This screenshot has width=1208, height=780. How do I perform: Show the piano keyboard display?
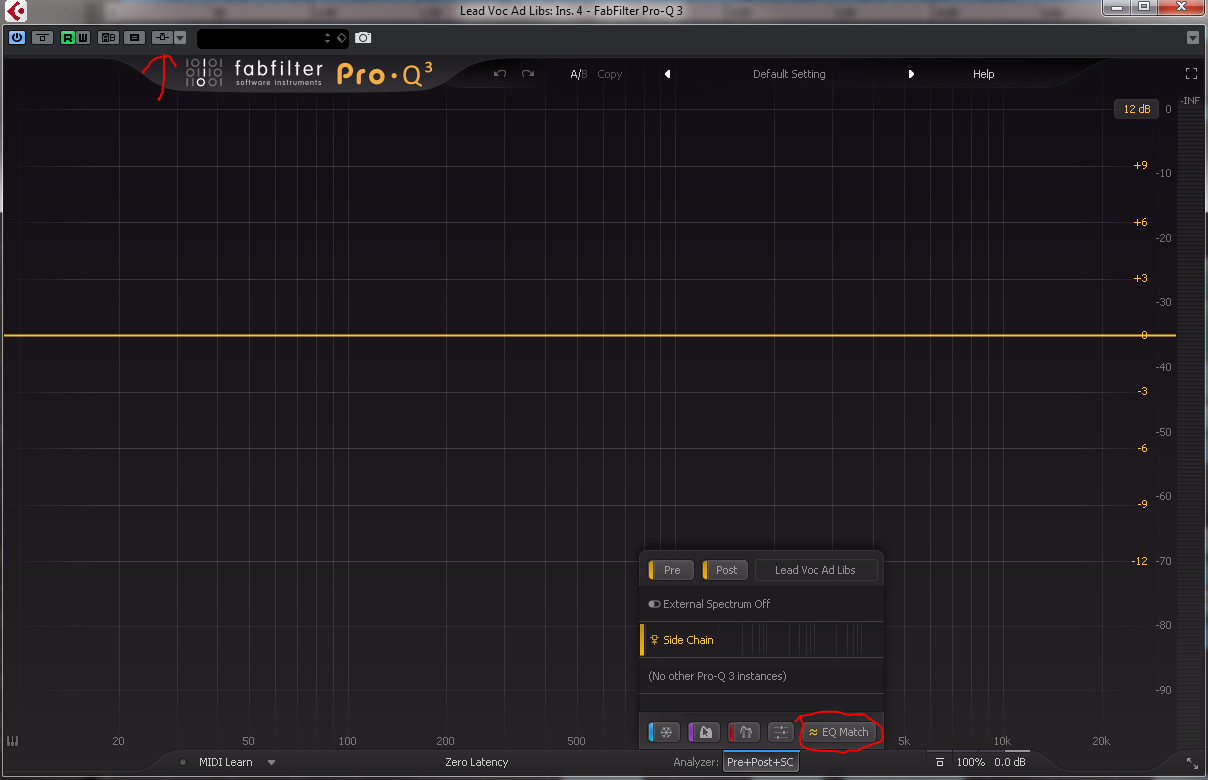point(13,741)
